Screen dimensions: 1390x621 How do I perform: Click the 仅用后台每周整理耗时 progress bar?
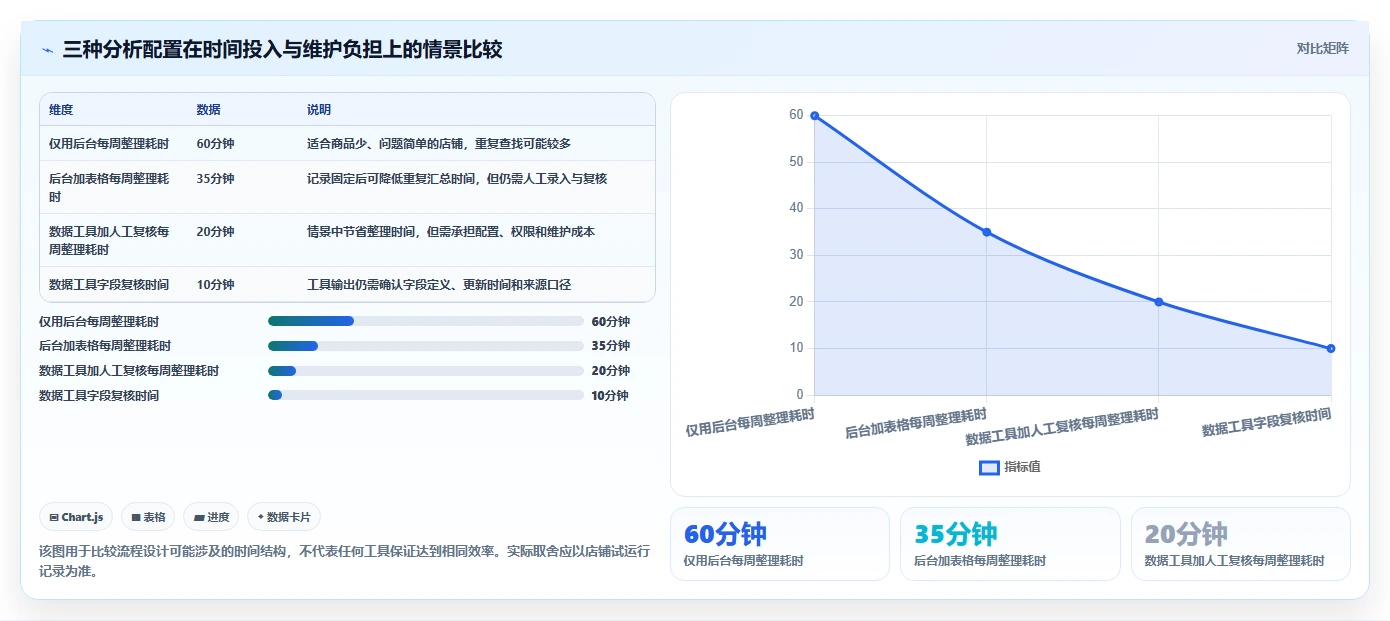tap(426, 321)
